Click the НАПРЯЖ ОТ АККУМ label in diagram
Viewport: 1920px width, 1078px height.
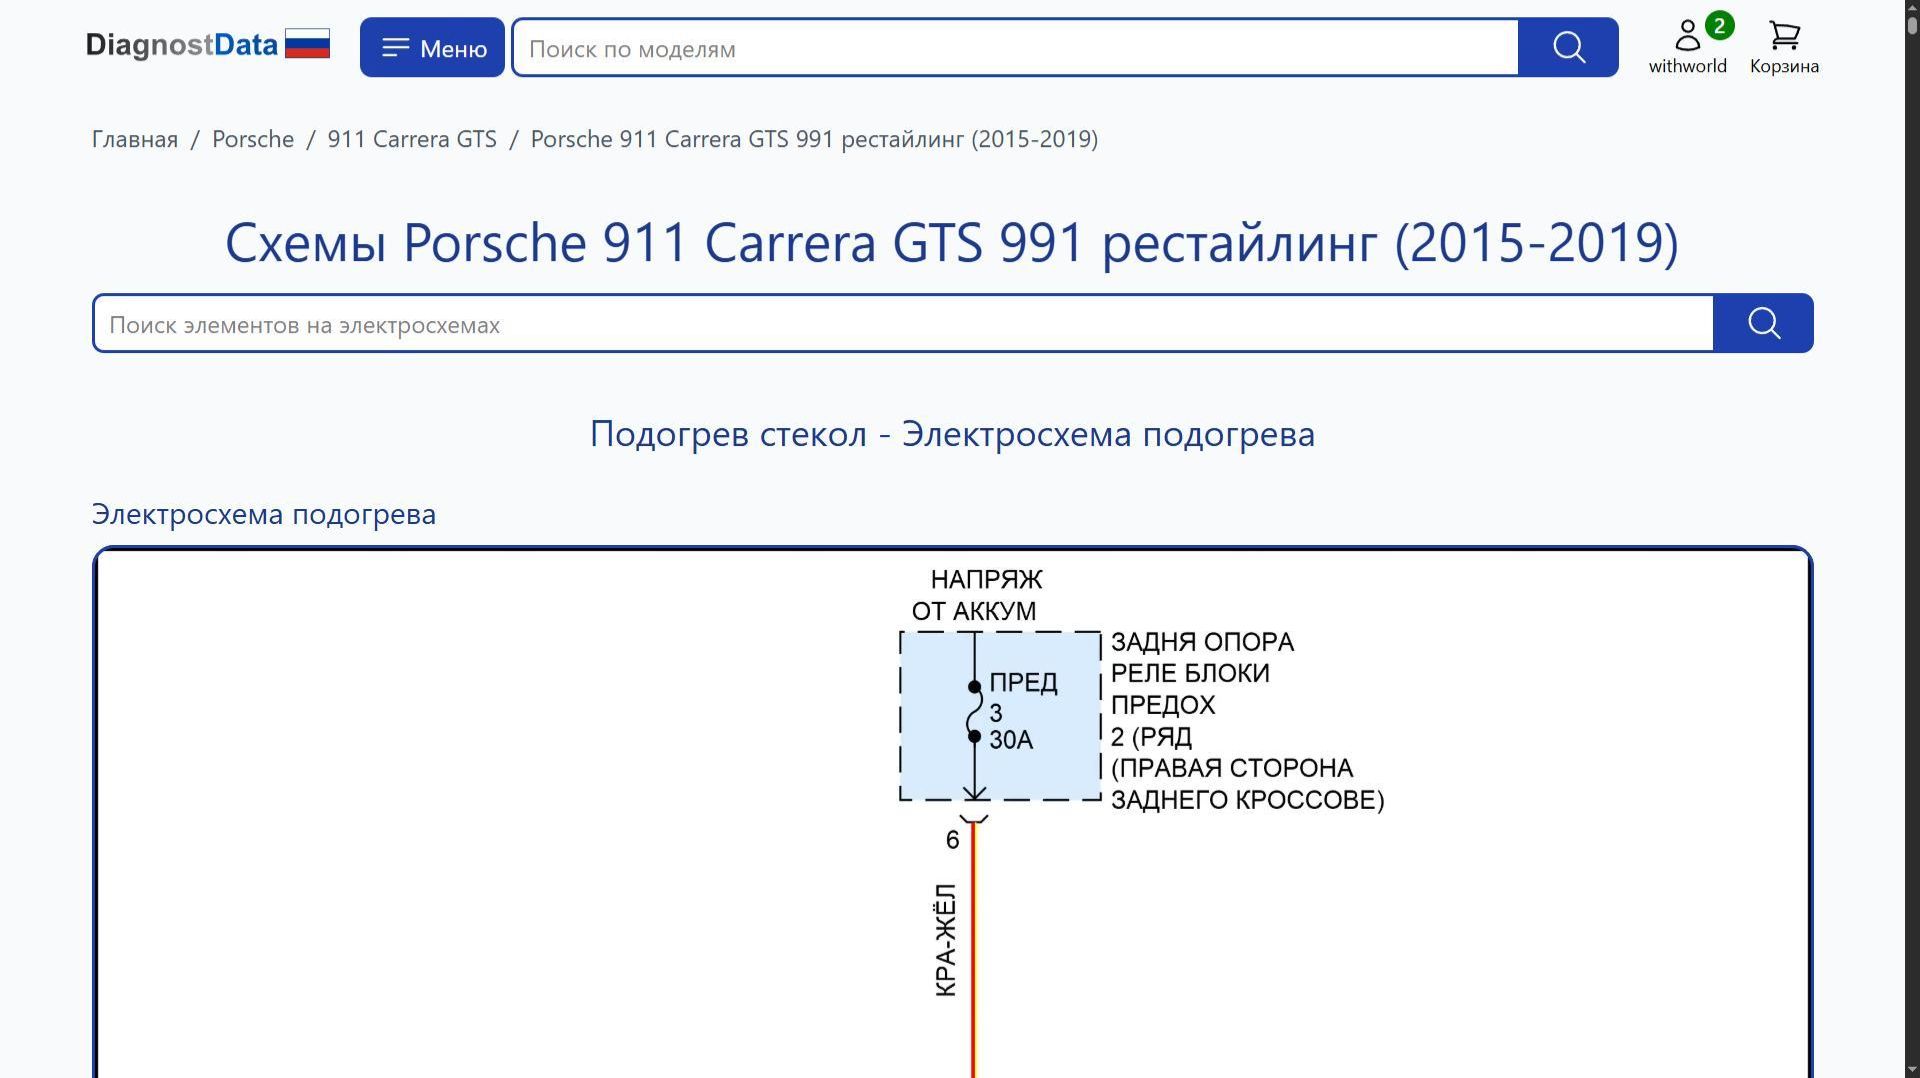point(976,595)
